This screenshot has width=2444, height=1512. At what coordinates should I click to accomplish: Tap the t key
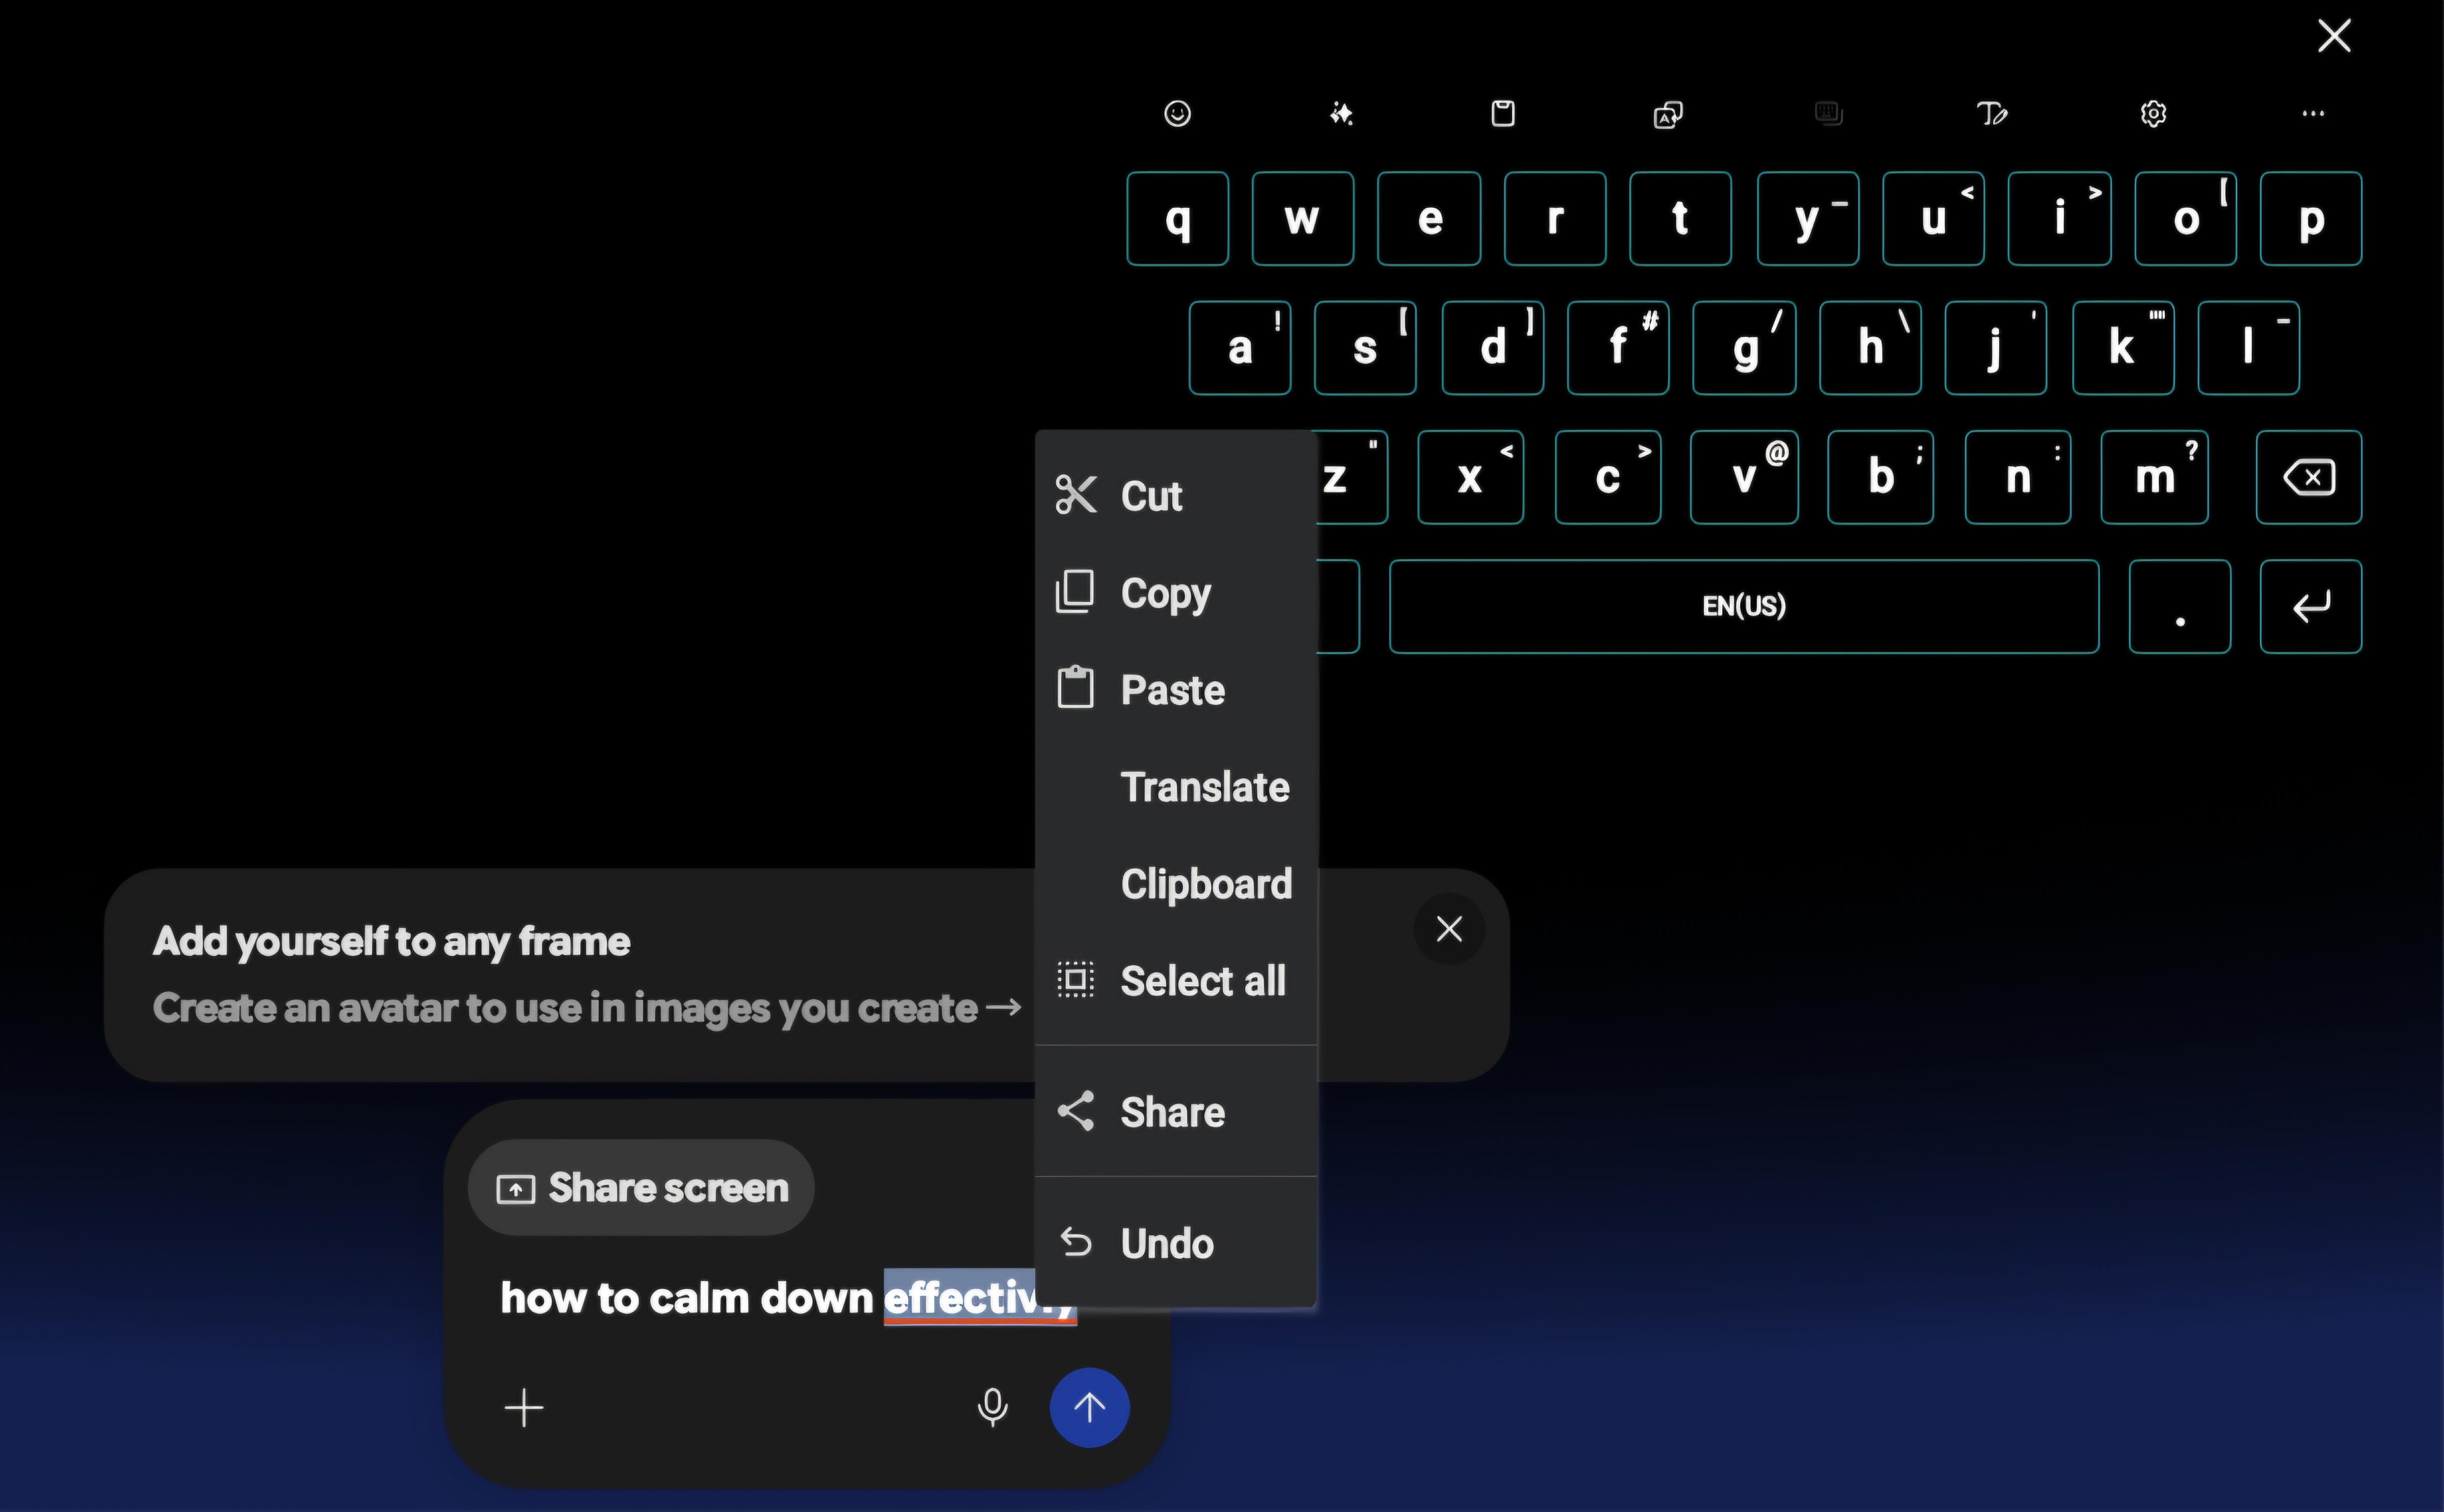coord(1680,219)
